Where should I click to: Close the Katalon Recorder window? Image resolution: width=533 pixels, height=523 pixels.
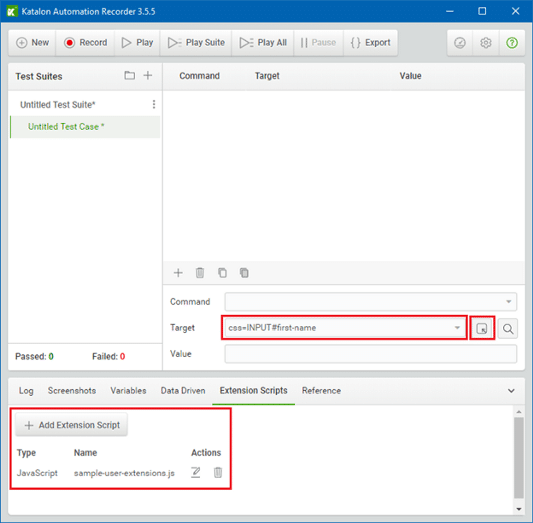click(515, 11)
